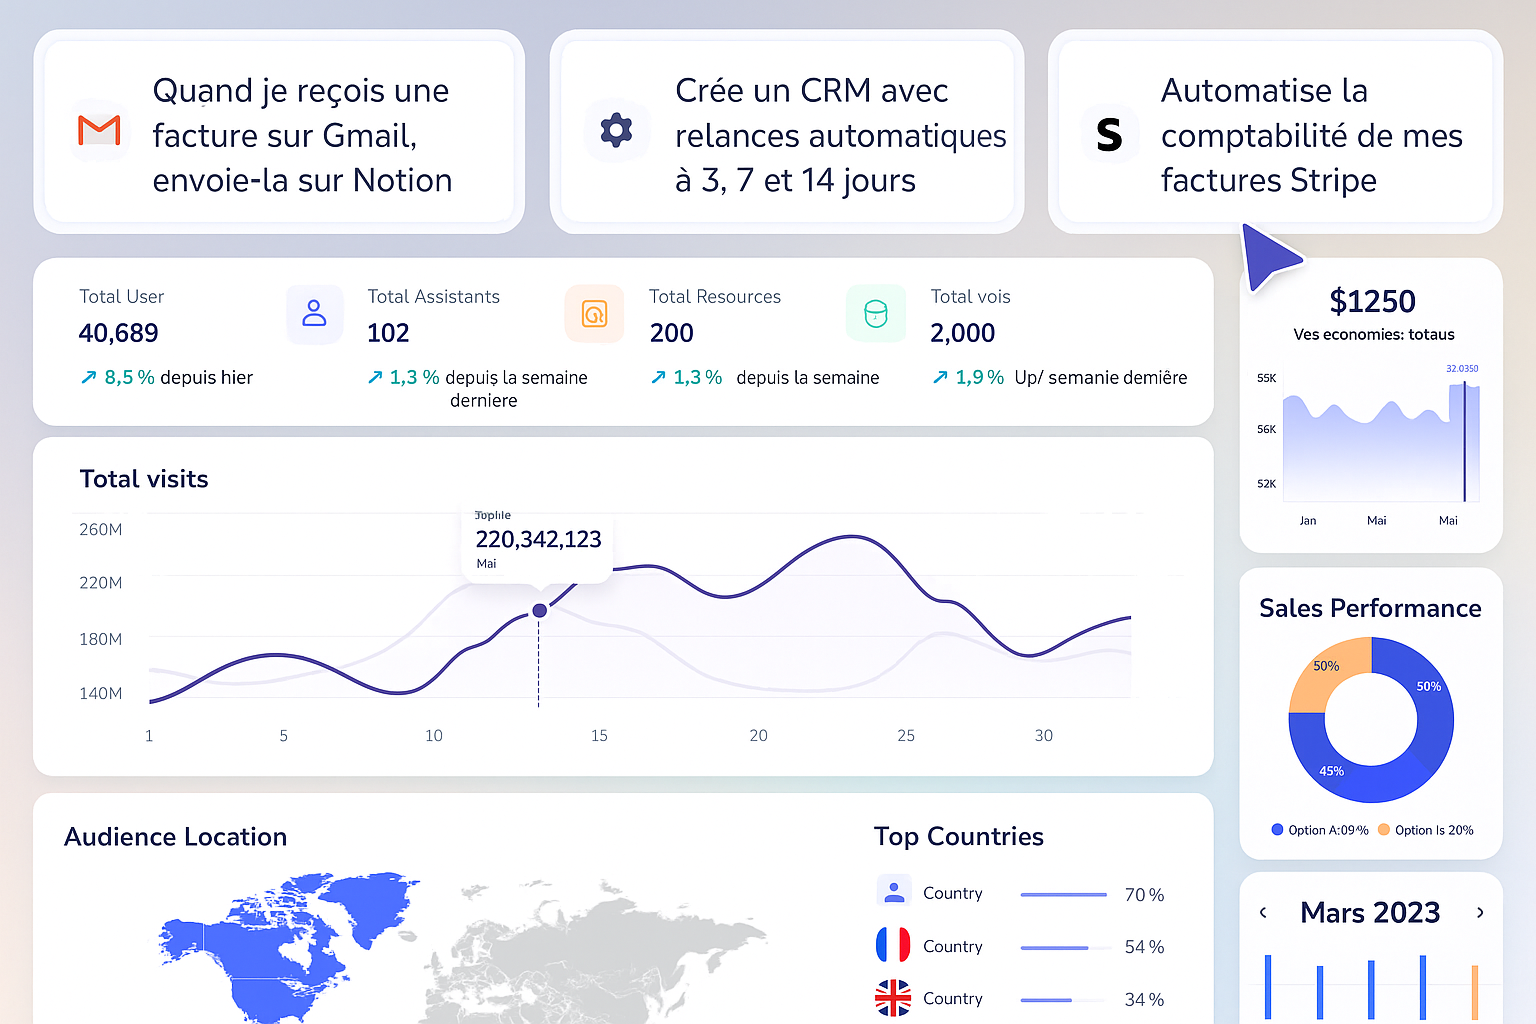This screenshot has width=1536, height=1024.
Task: Click the Total Assistants user icon
Action: 314,314
